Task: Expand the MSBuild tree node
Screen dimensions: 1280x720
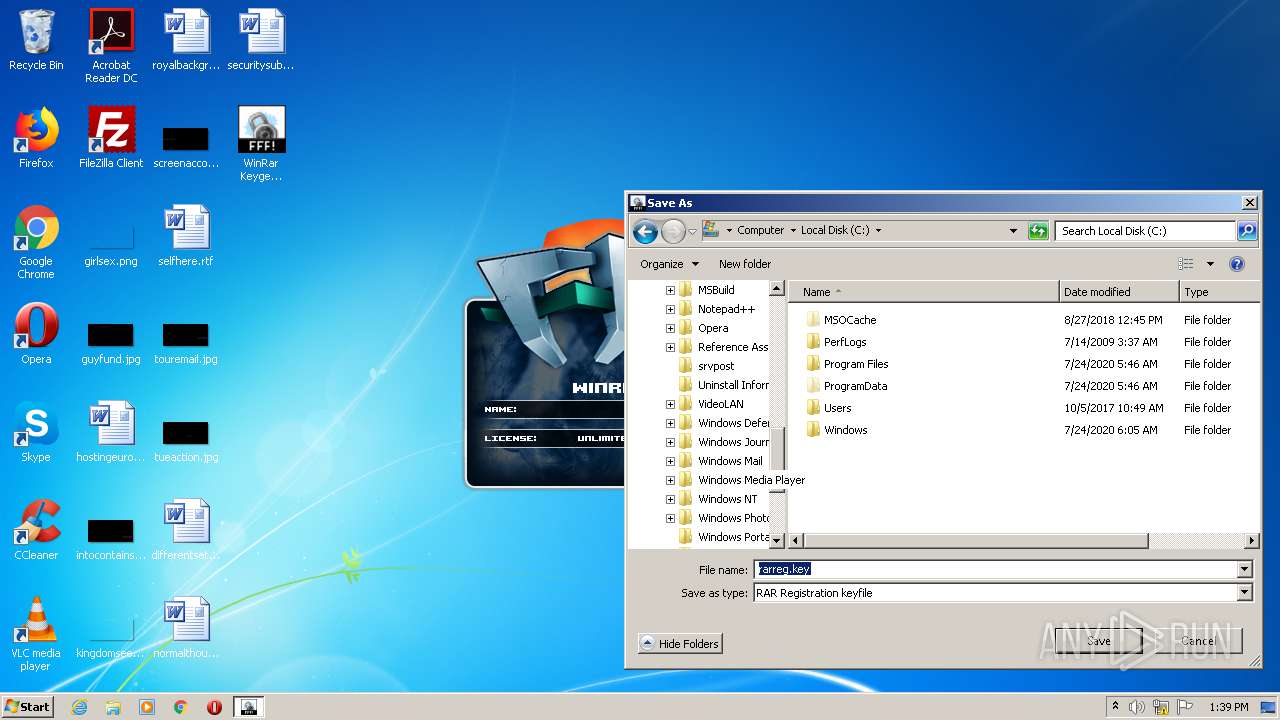Action: tap(670, 290)
